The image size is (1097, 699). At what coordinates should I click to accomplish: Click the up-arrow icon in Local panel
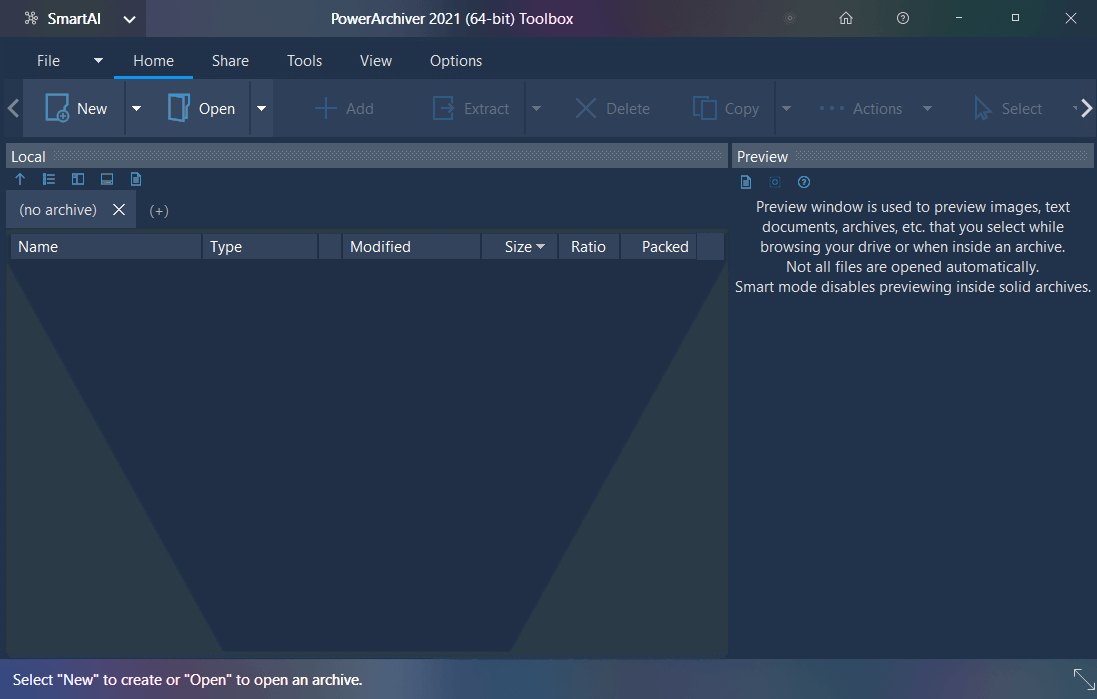(20, 179)
